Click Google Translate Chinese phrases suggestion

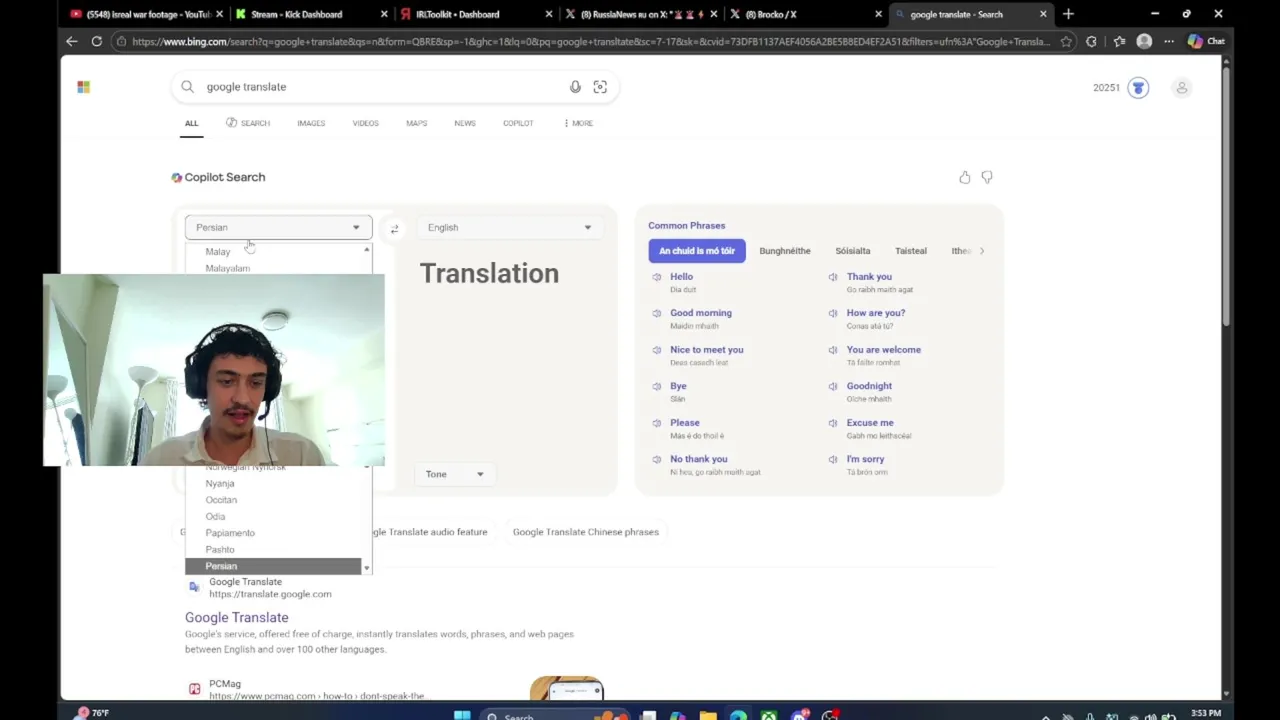click(586, 532)
